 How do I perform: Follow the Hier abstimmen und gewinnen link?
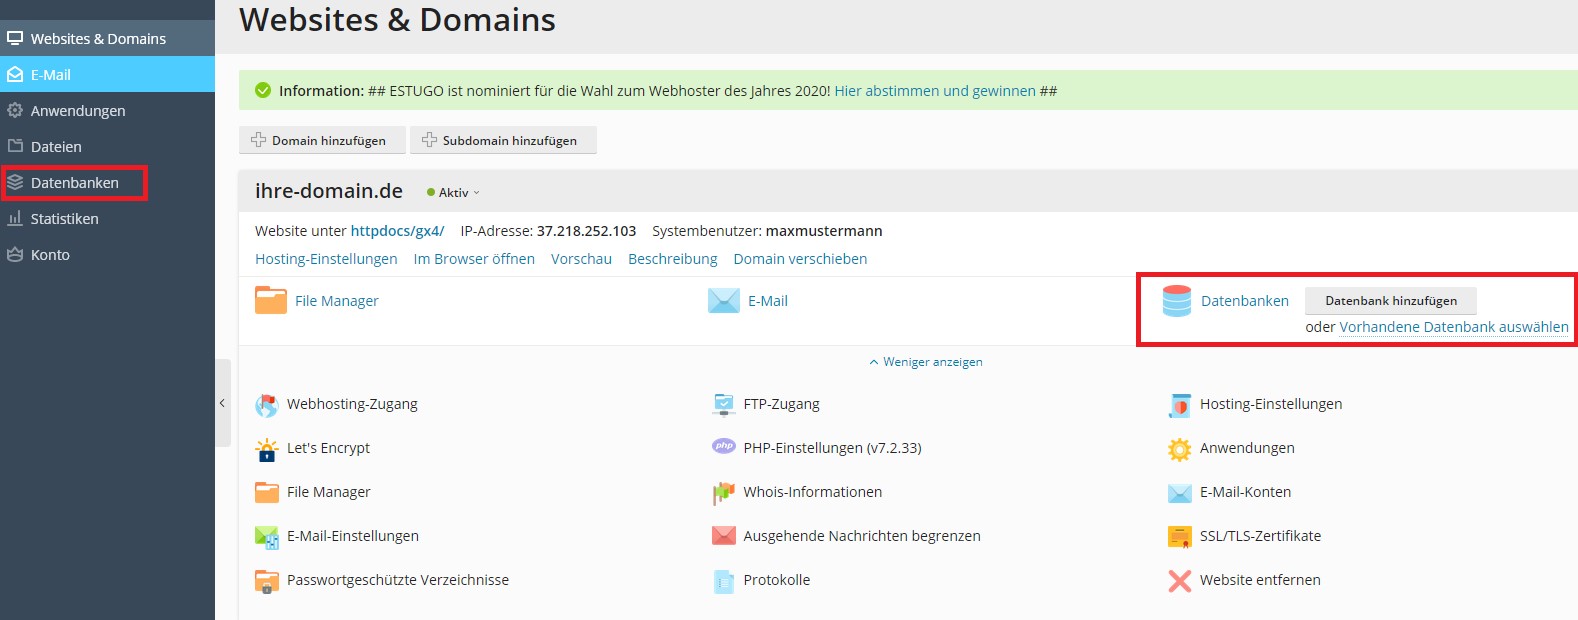(935, 91)
